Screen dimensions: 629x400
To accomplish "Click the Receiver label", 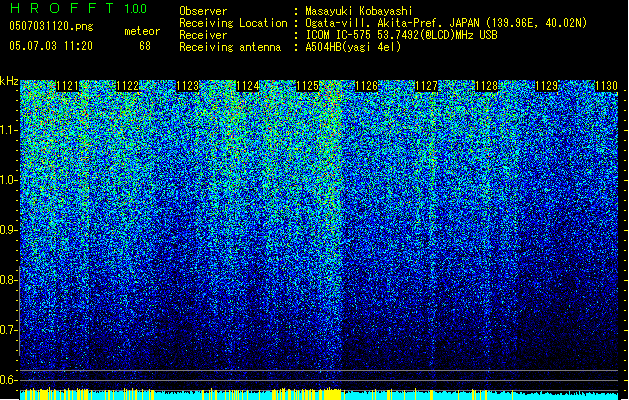I will coord(203,35).
